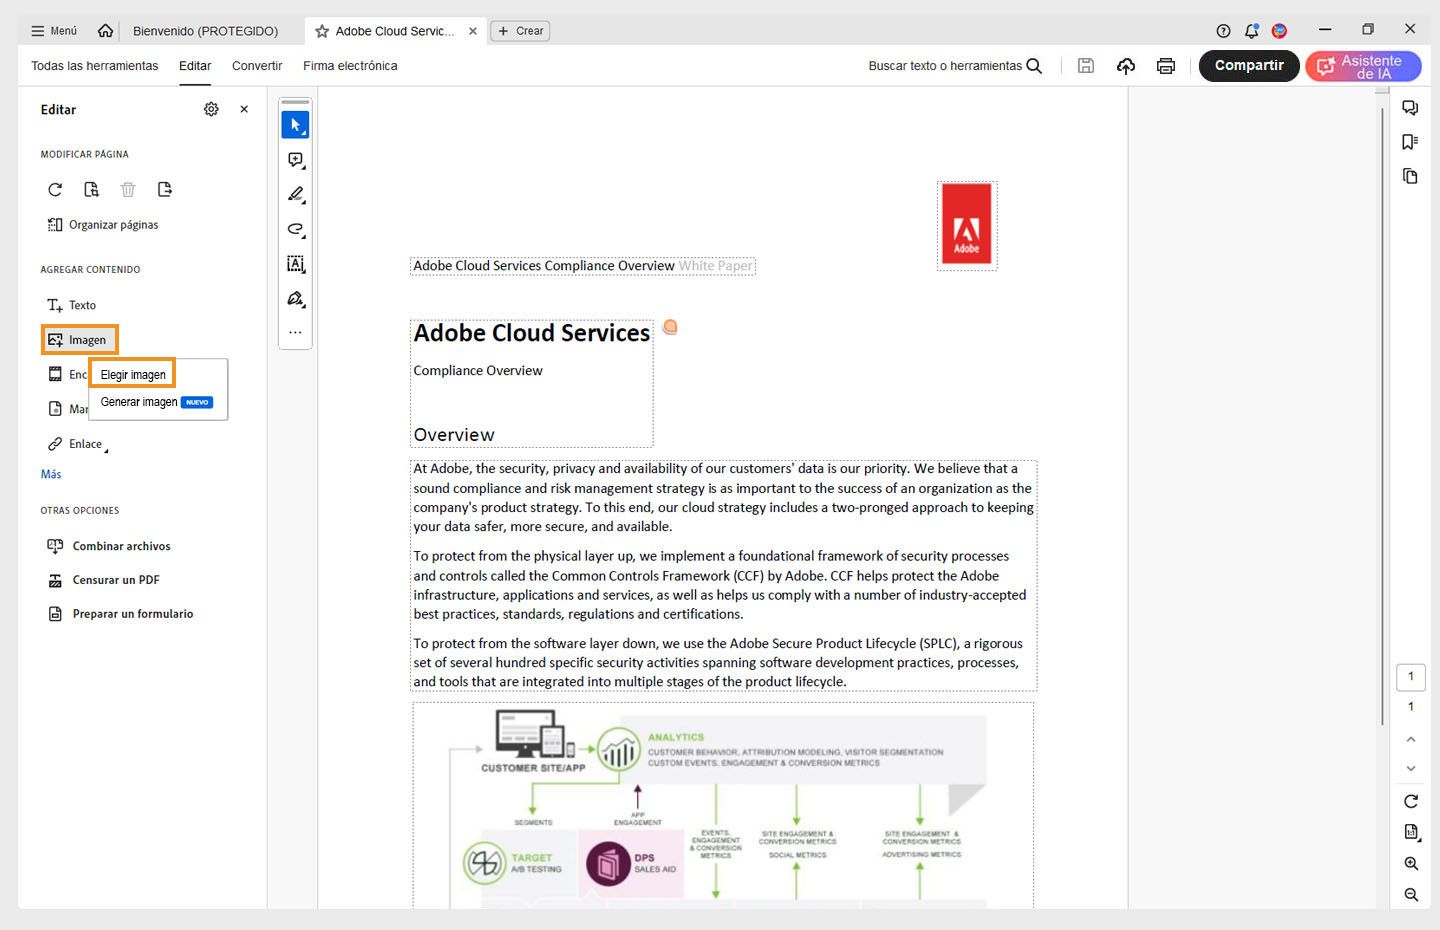Open the Asistente de IA
This screenshot has height=930, width=1440.
tap(1362, 65)
